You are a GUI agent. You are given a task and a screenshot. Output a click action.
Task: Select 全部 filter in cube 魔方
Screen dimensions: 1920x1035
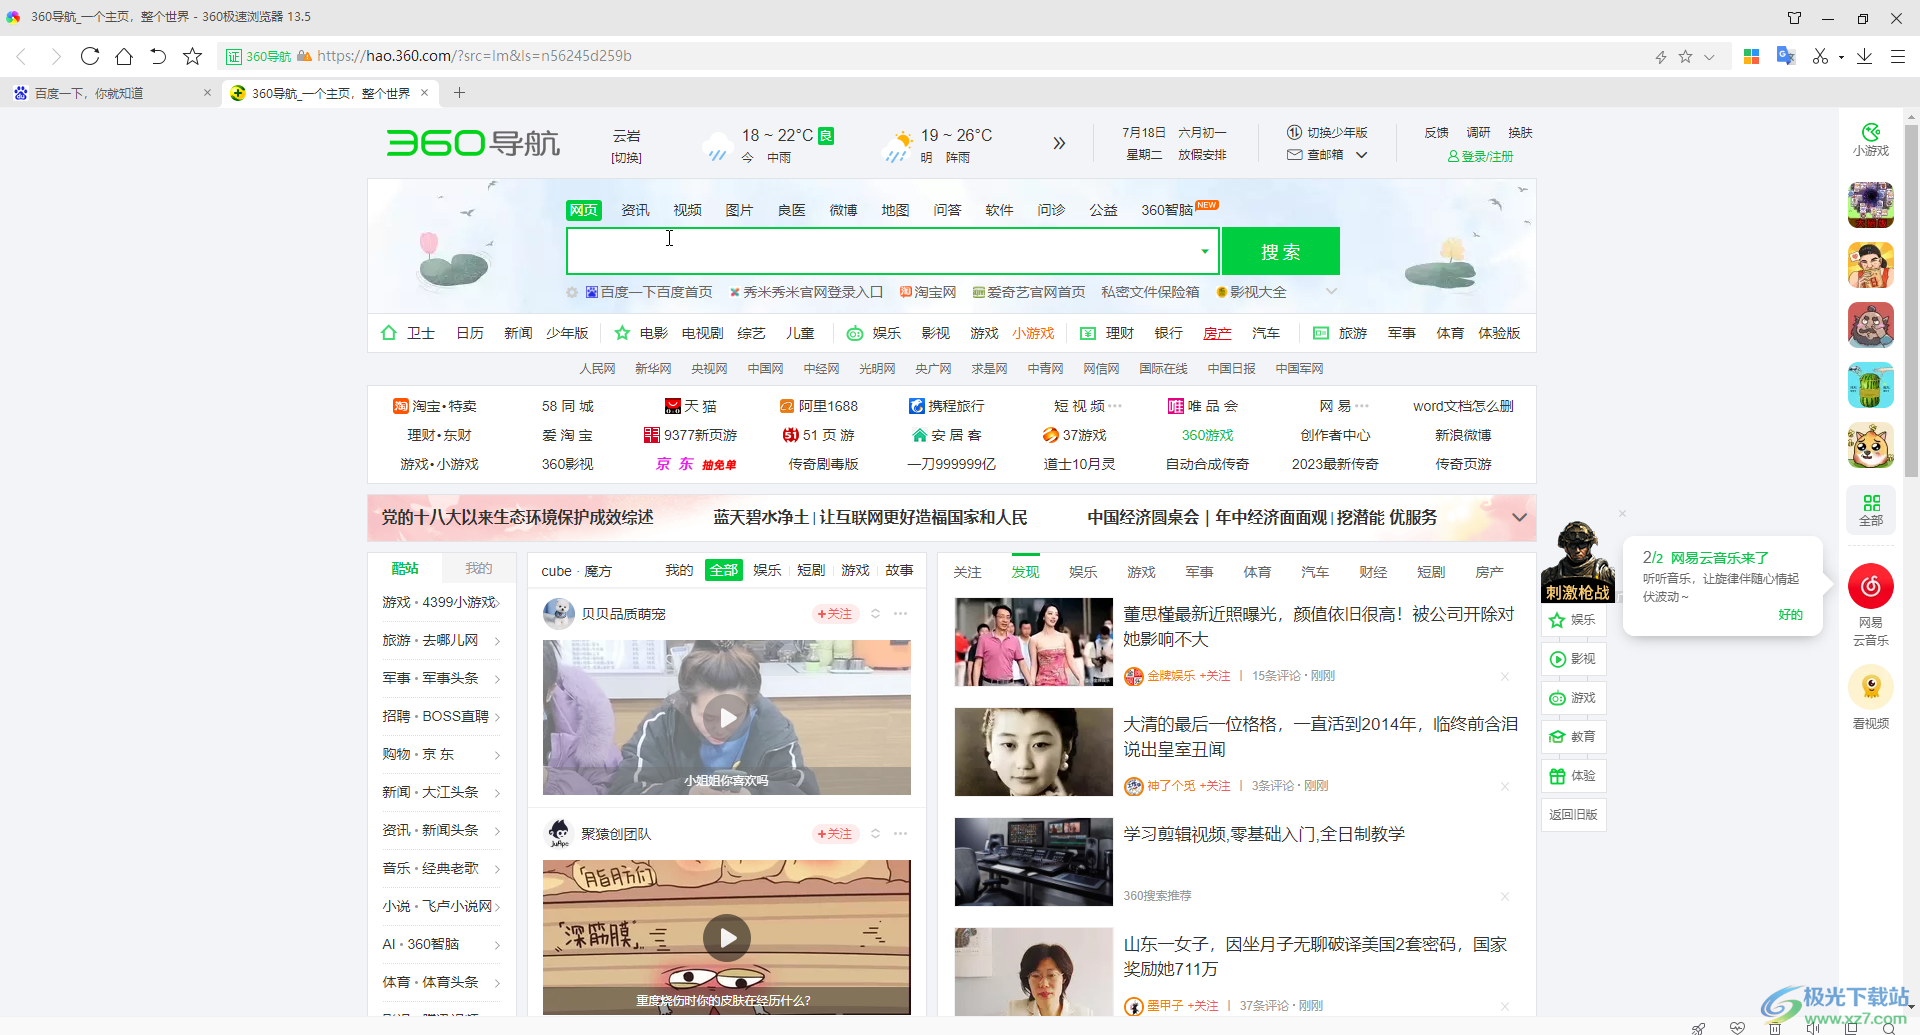point(723,570)
